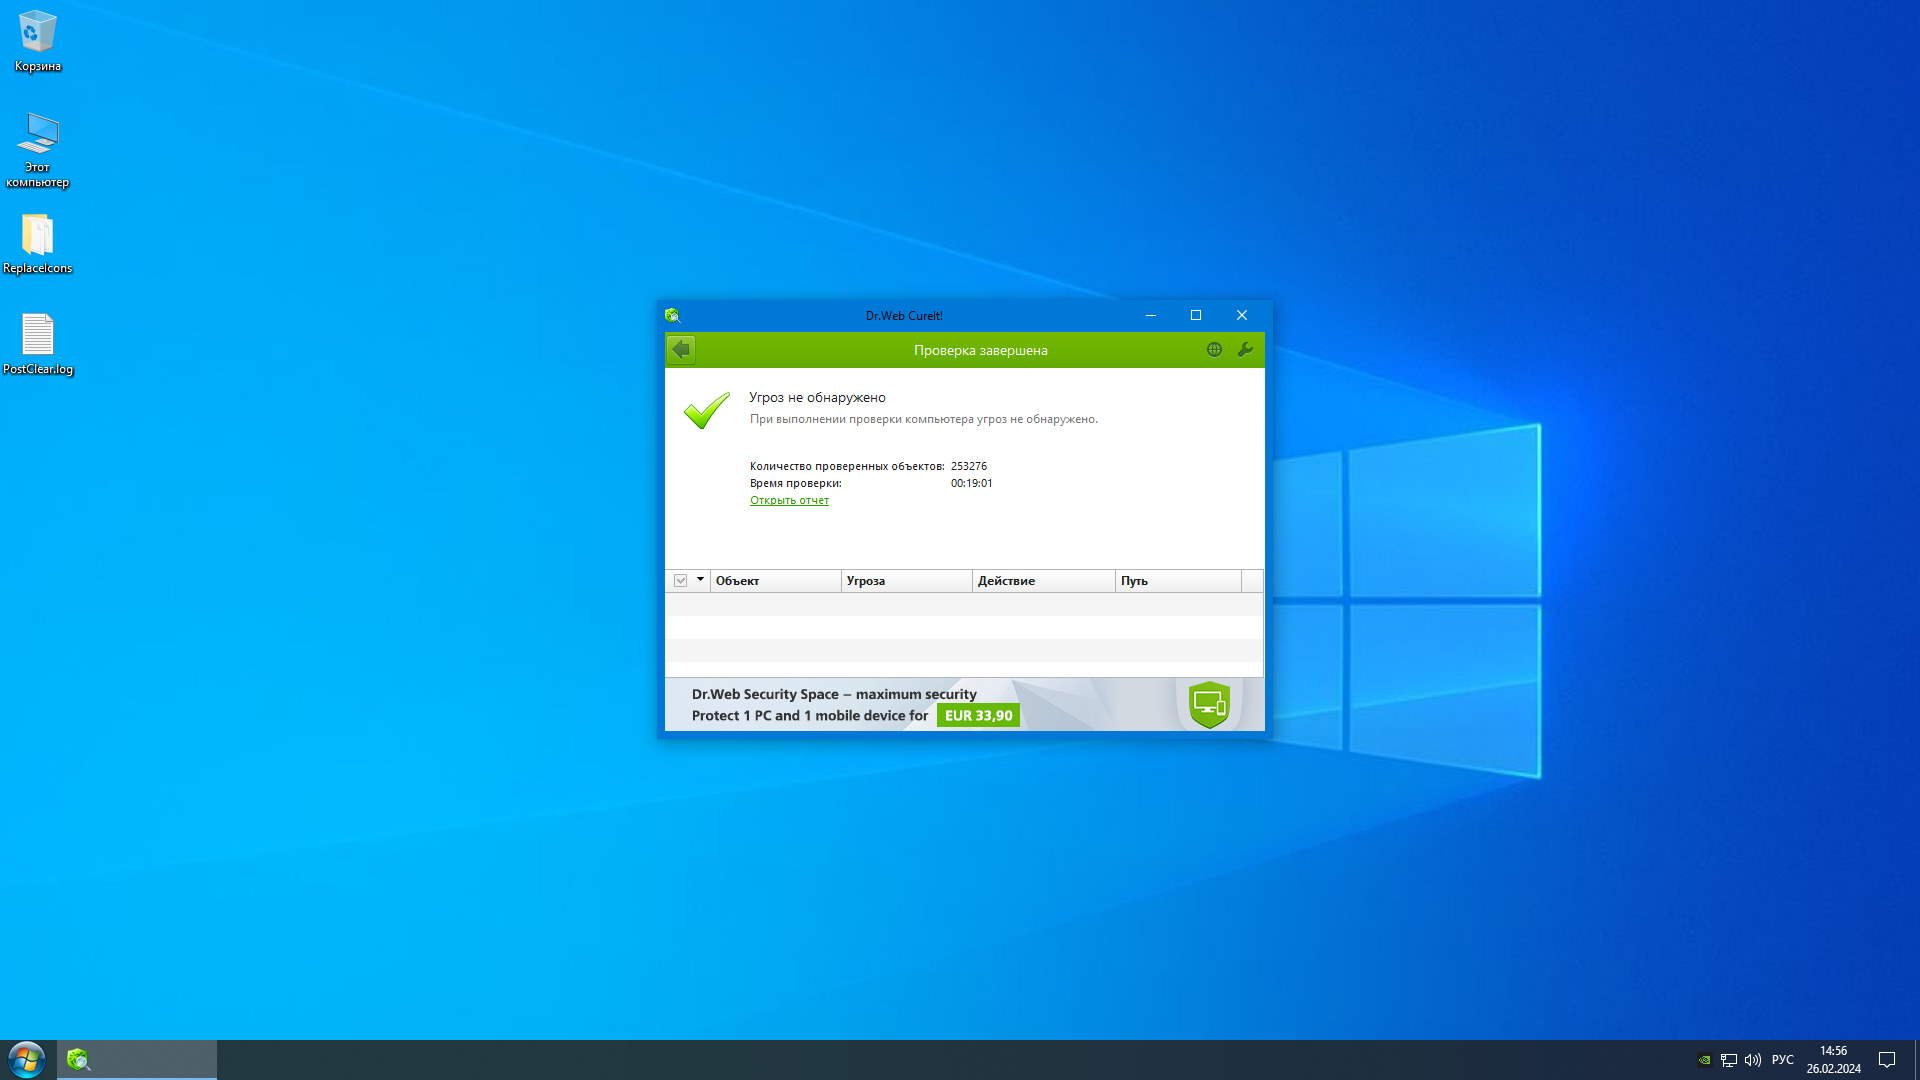Sort by the Объект column header
Image resolution: width=1920 pixels, height=1080 pixels.
[775, 580]
